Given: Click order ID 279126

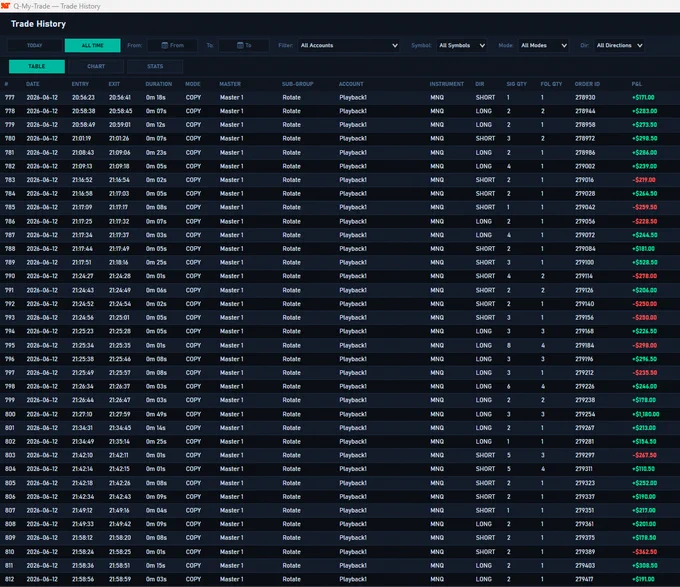Looking at the screenshot, I should point(585,290).
